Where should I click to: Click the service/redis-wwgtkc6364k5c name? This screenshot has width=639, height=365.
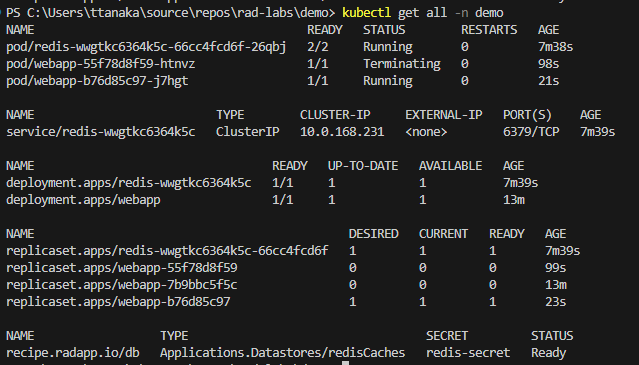101,132
